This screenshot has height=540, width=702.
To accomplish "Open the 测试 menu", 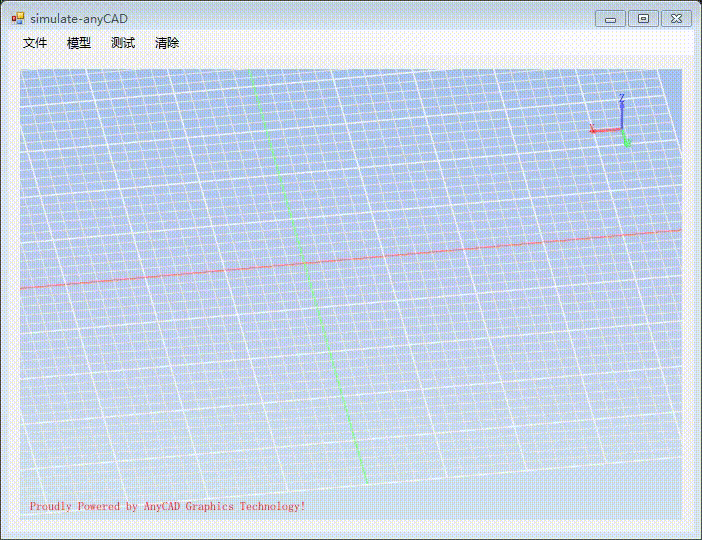I will point(123,43).
